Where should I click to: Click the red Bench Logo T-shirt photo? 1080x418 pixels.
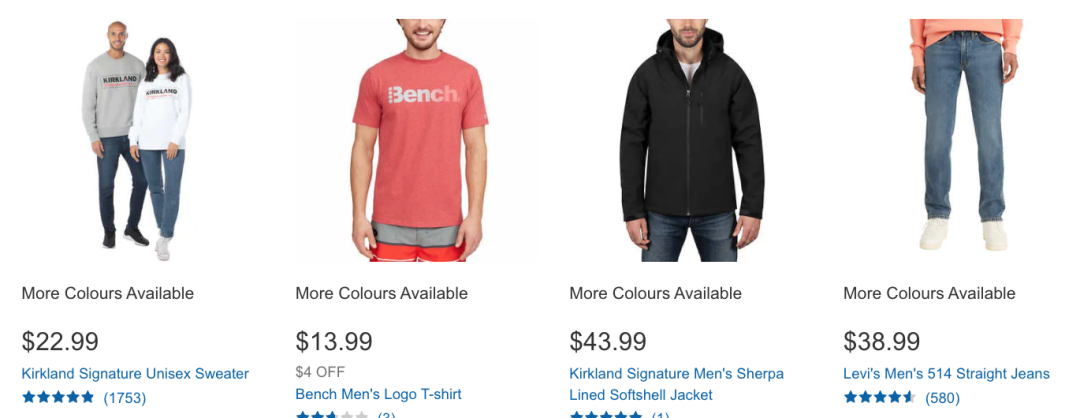coord(415,140)
